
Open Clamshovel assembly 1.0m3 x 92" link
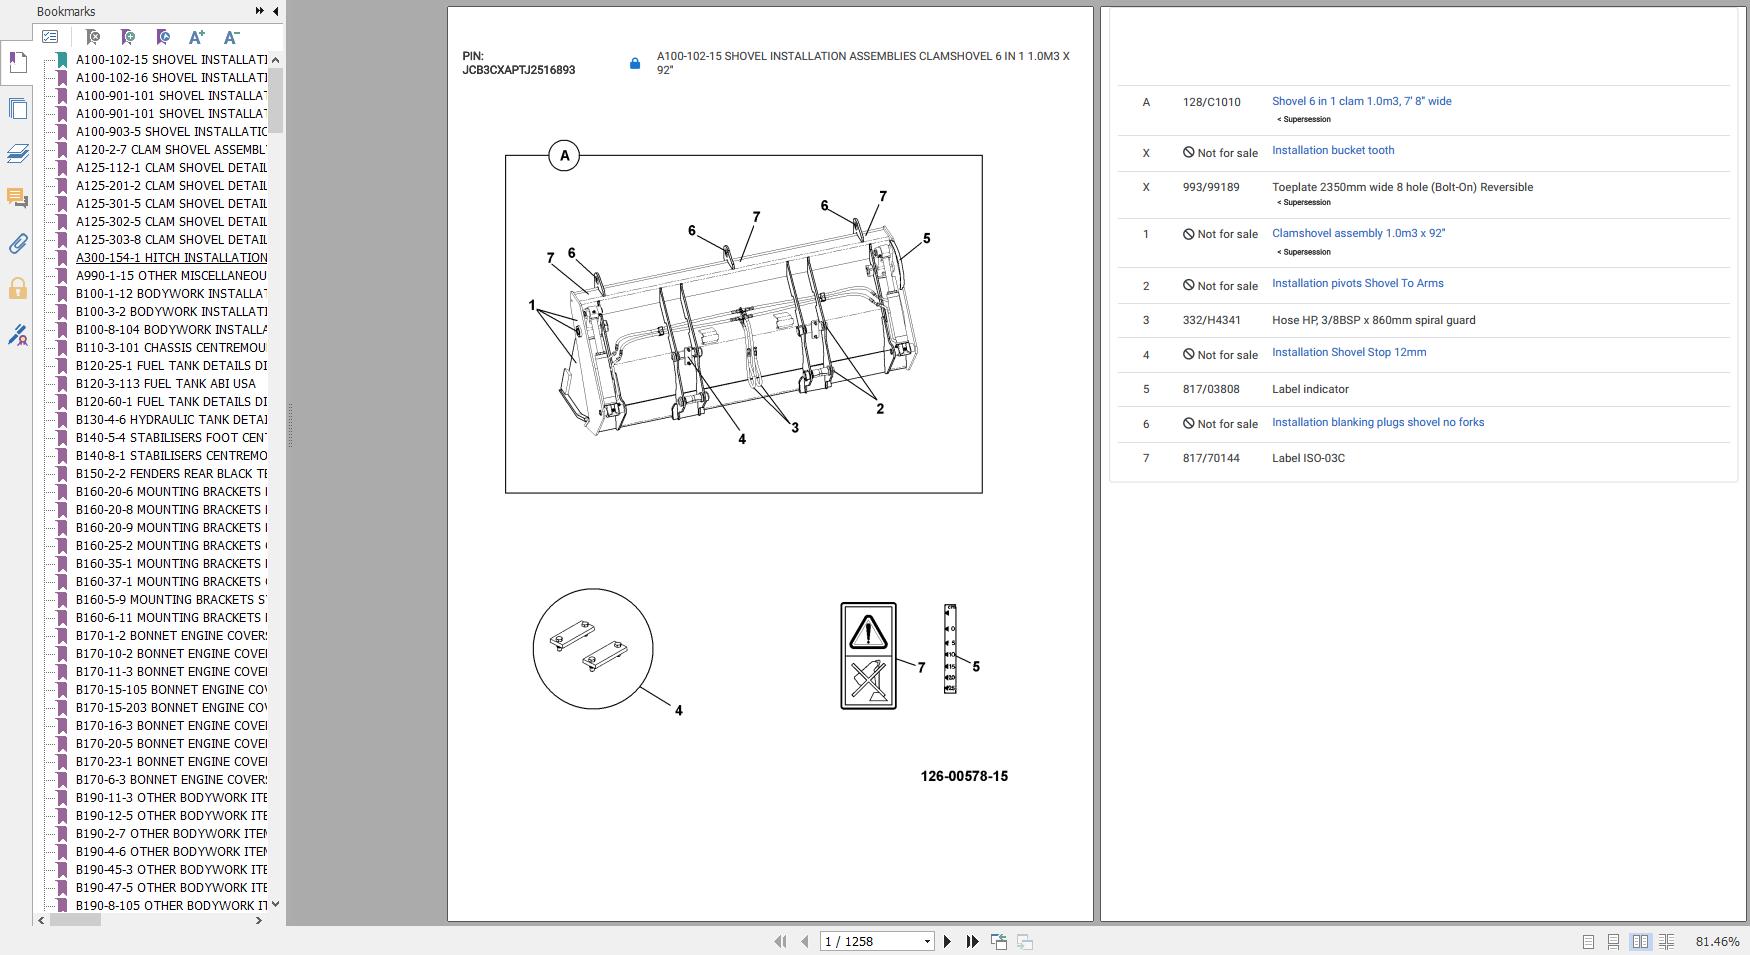pos(1358,233)
